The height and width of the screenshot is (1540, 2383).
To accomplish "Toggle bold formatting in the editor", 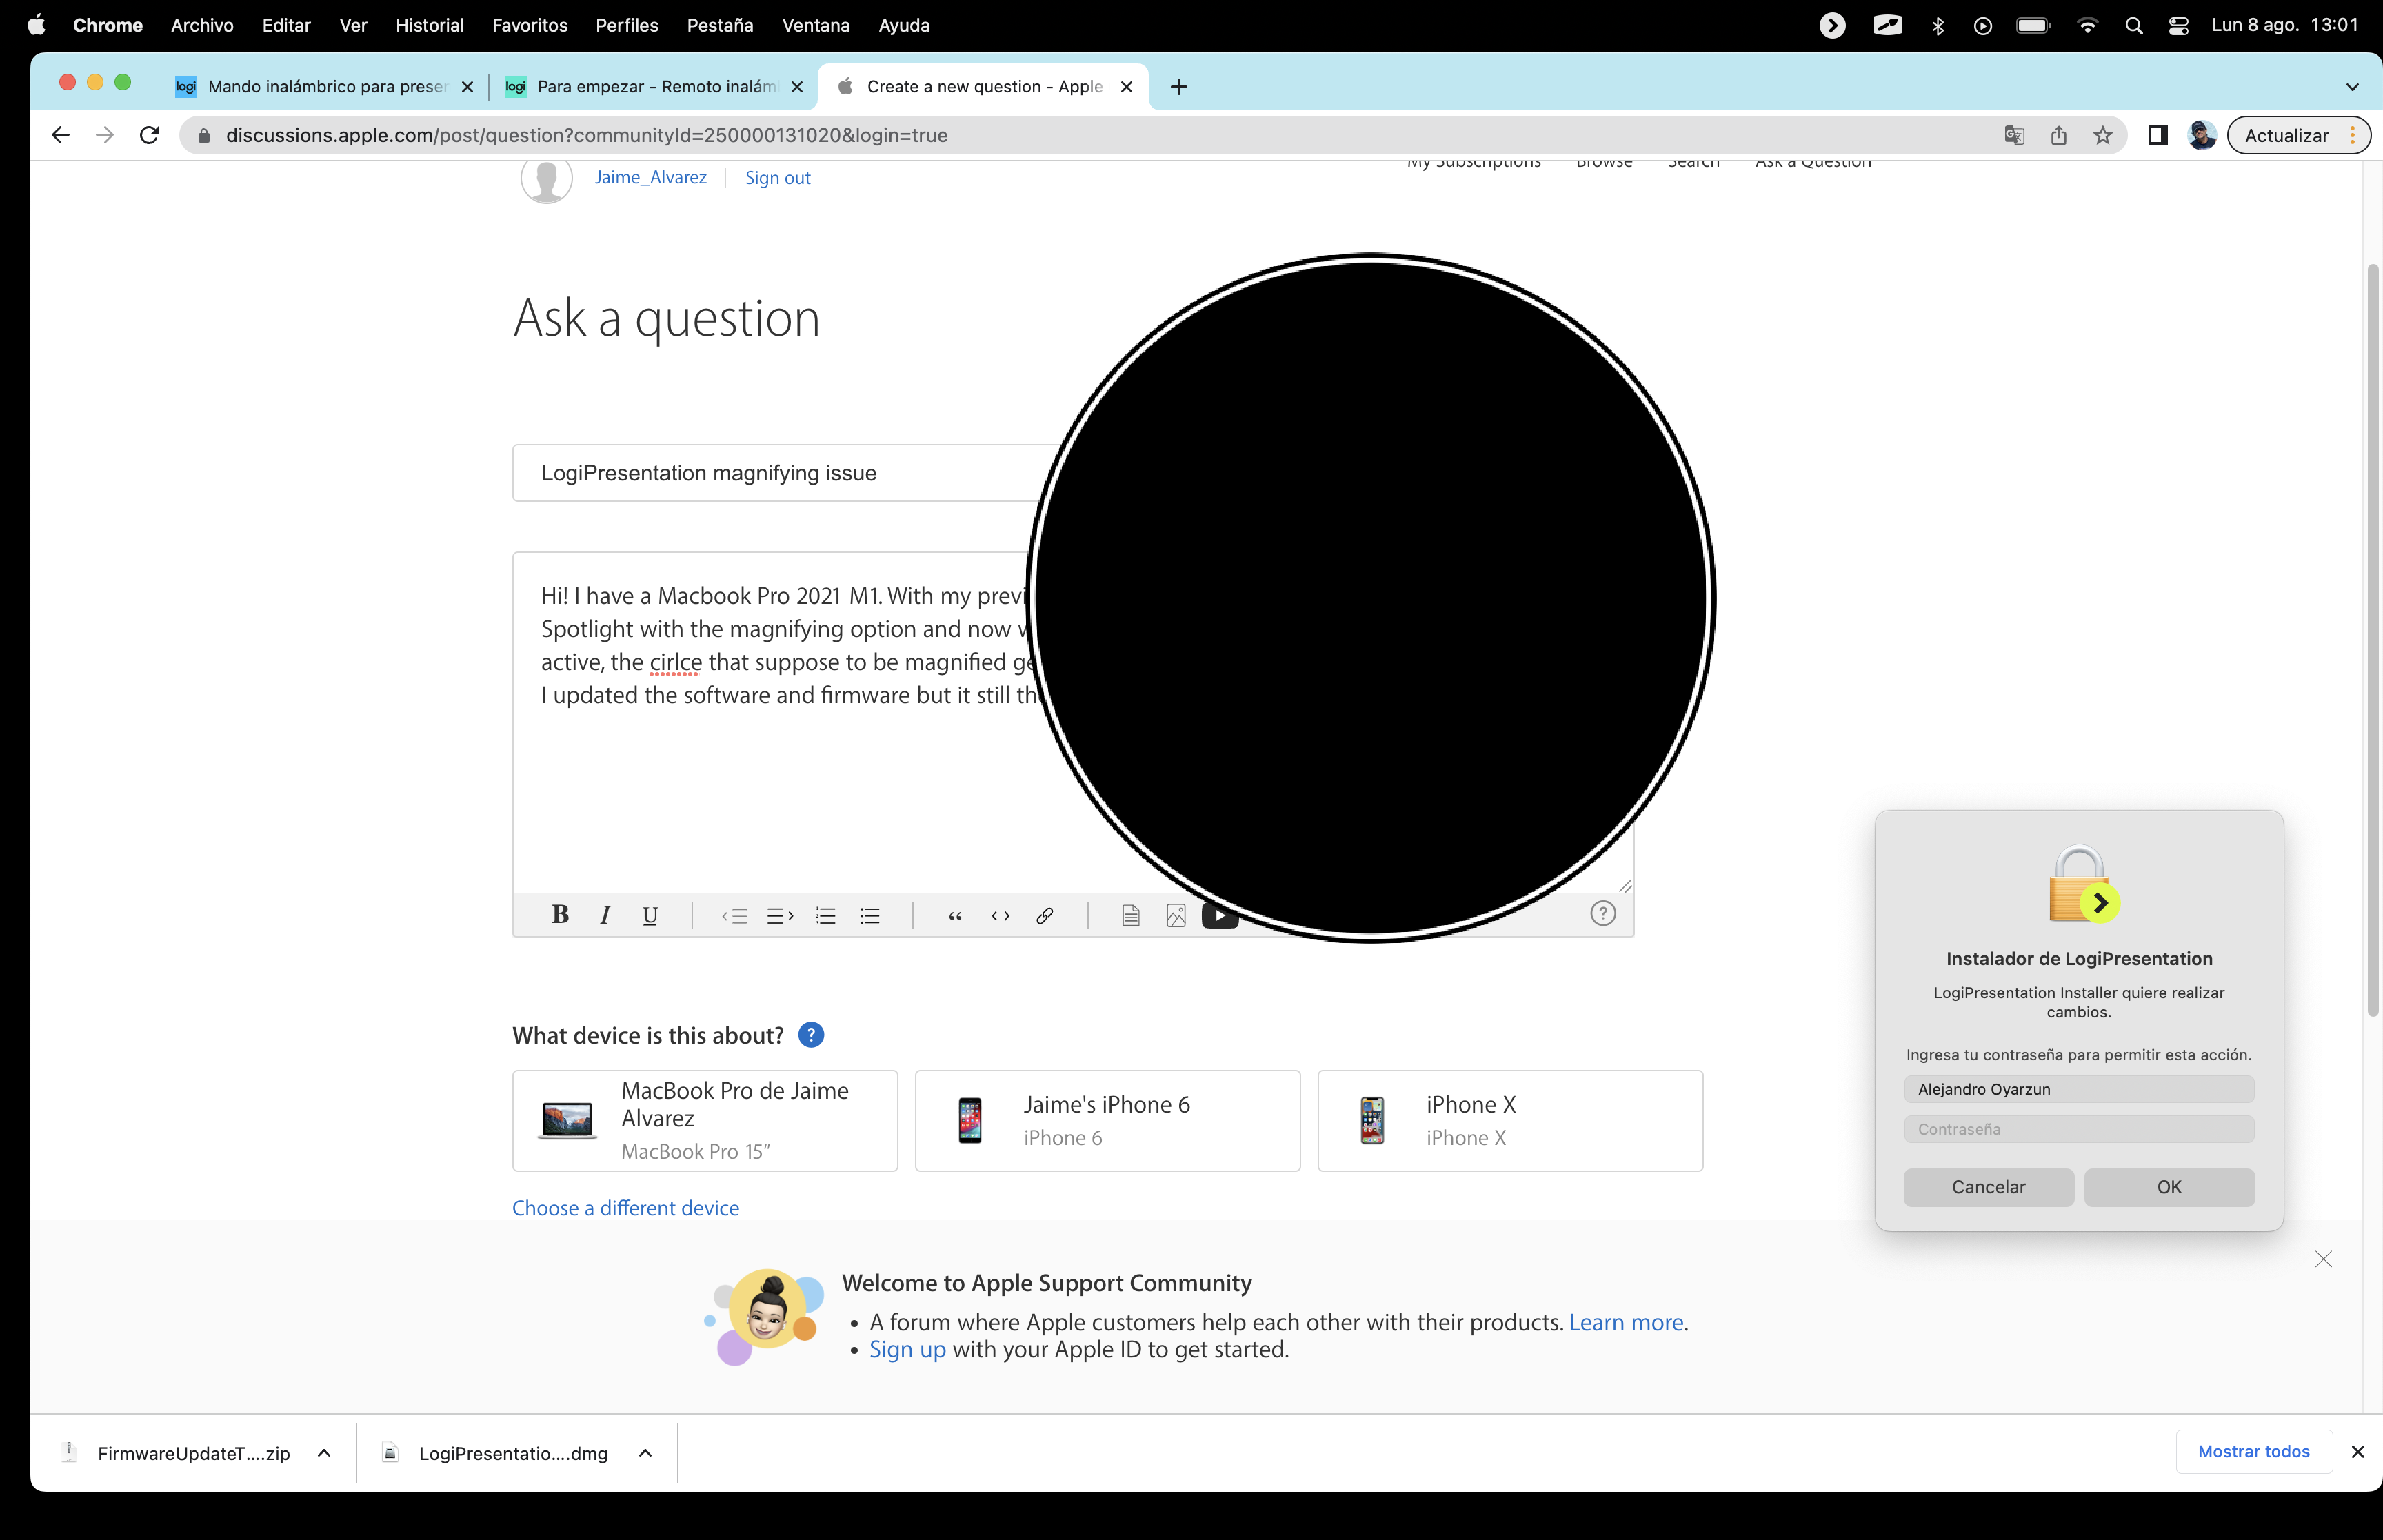I will (x=560, y=915).
